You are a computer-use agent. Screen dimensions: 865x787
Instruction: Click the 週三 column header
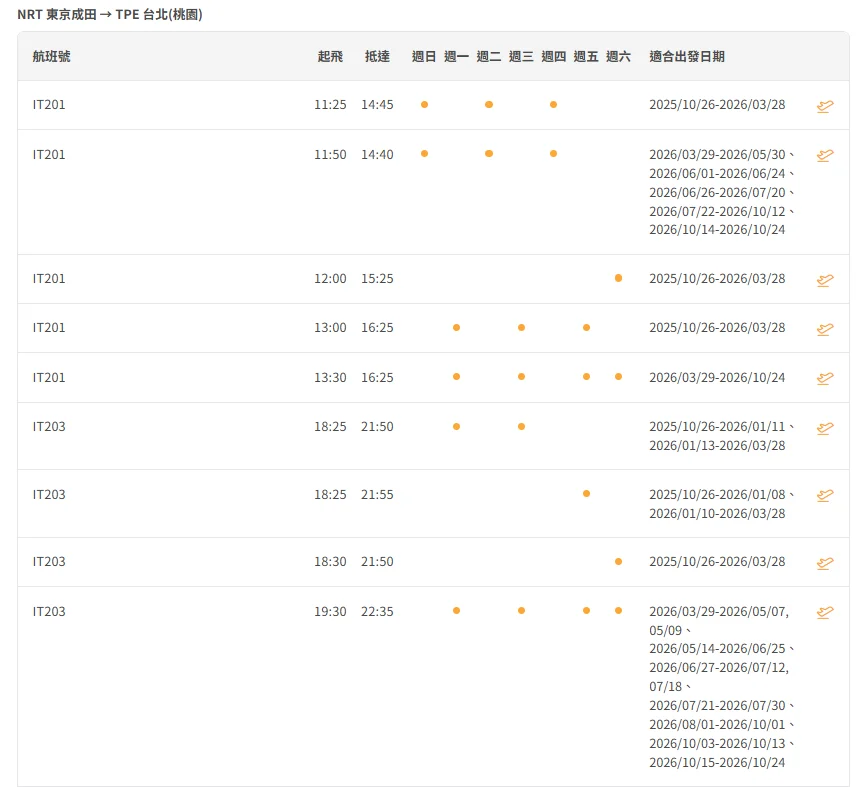point(521,56)
